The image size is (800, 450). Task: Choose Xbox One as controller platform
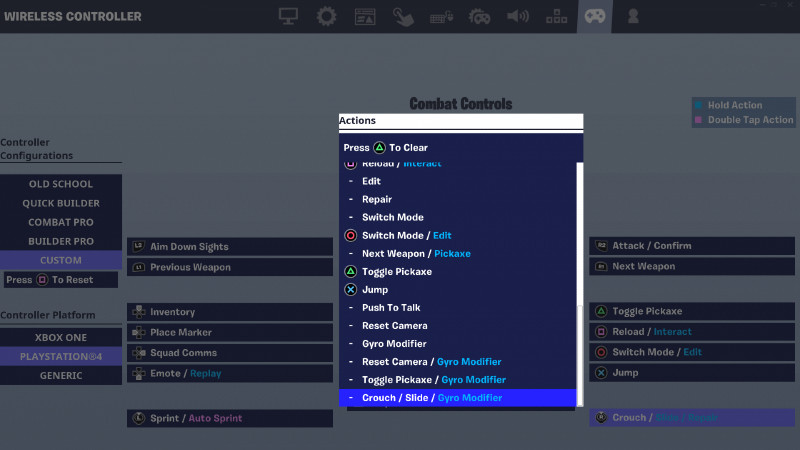pyautogui.click(x=61, y=338)
